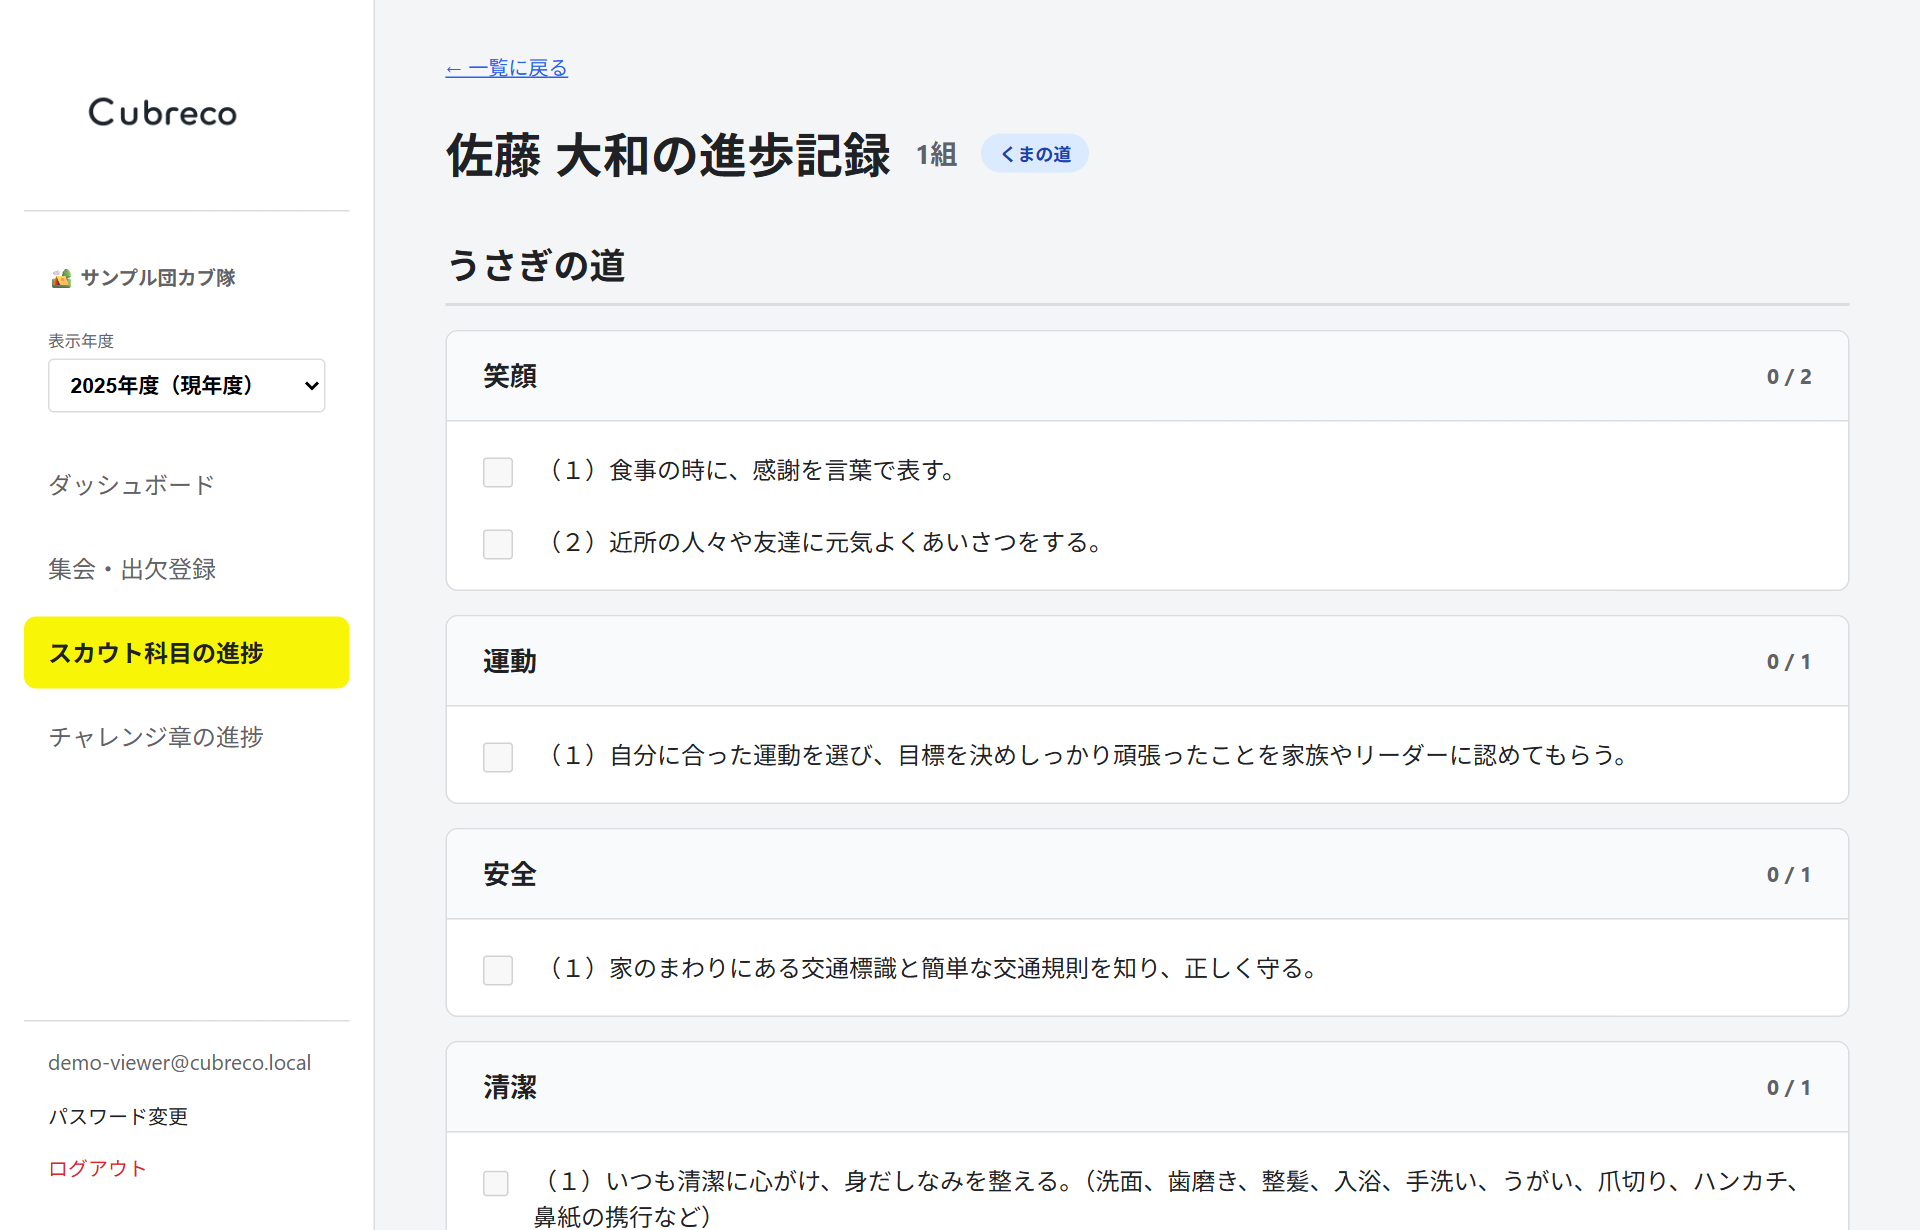
Task: Click the ← 一覧に戻る link
Action: pyautogui.click(x=506, y=68)
